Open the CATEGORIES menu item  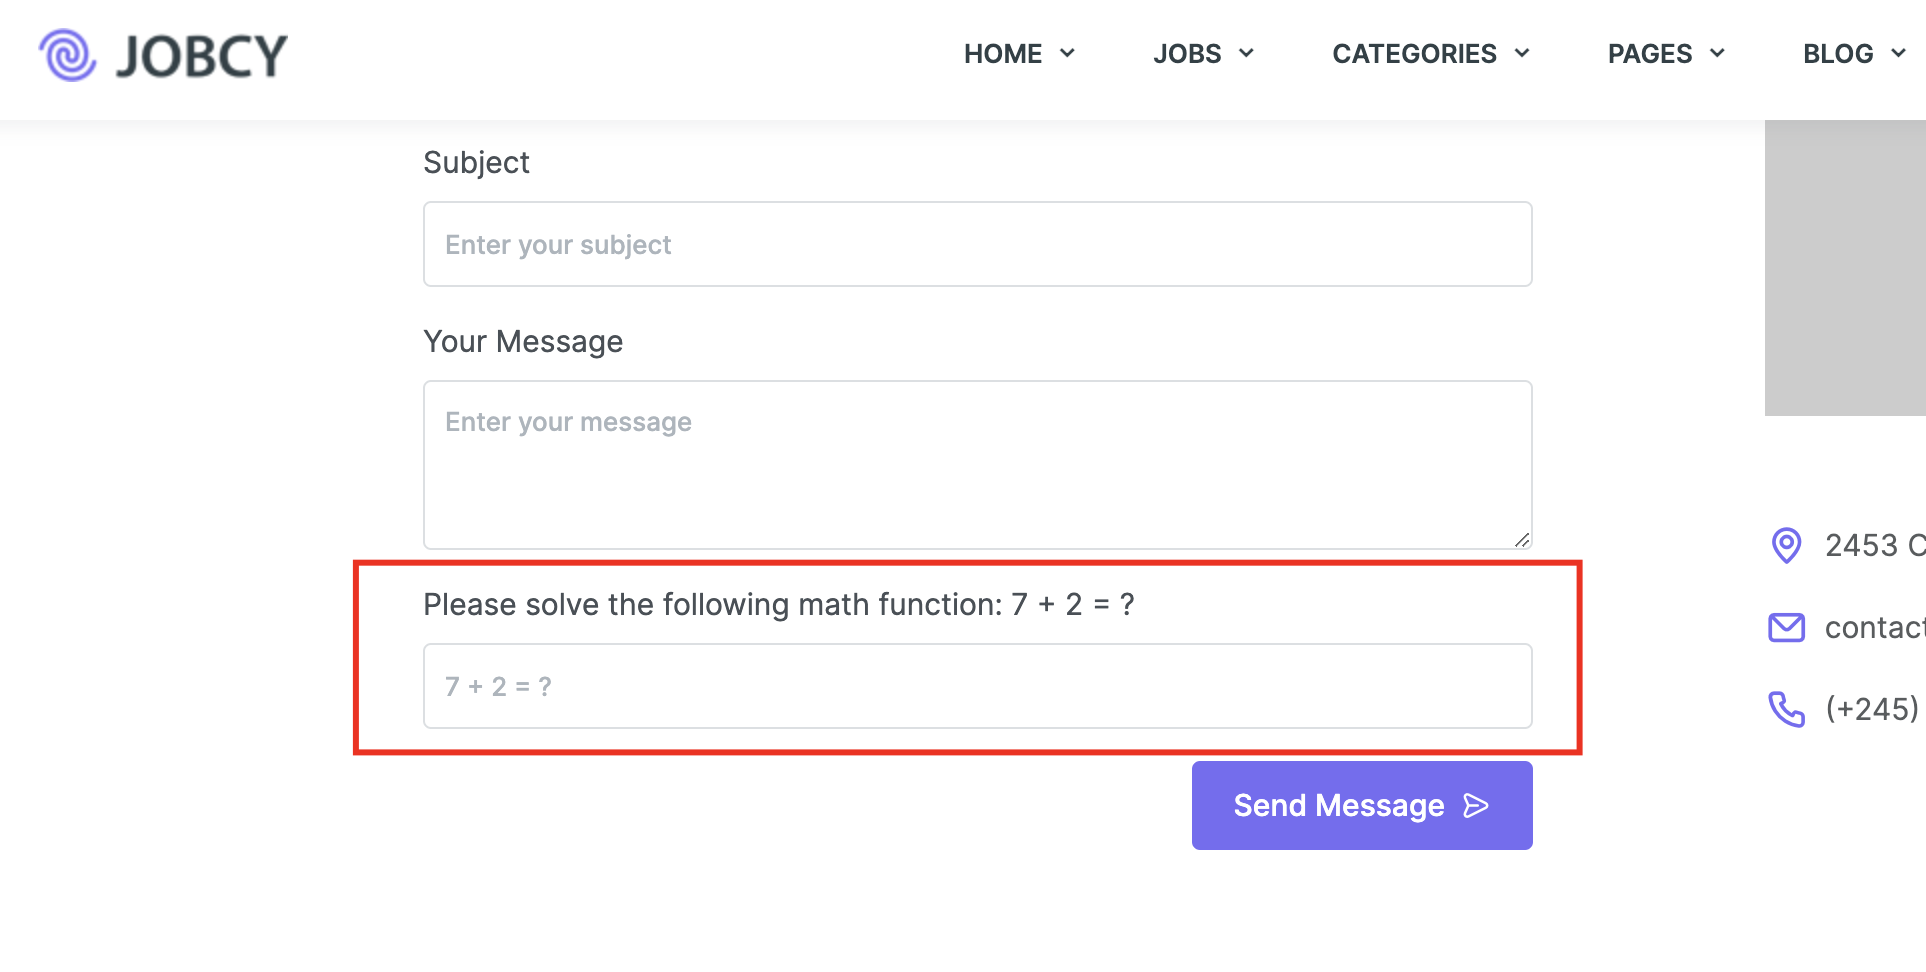click(x=1414, y=54)
